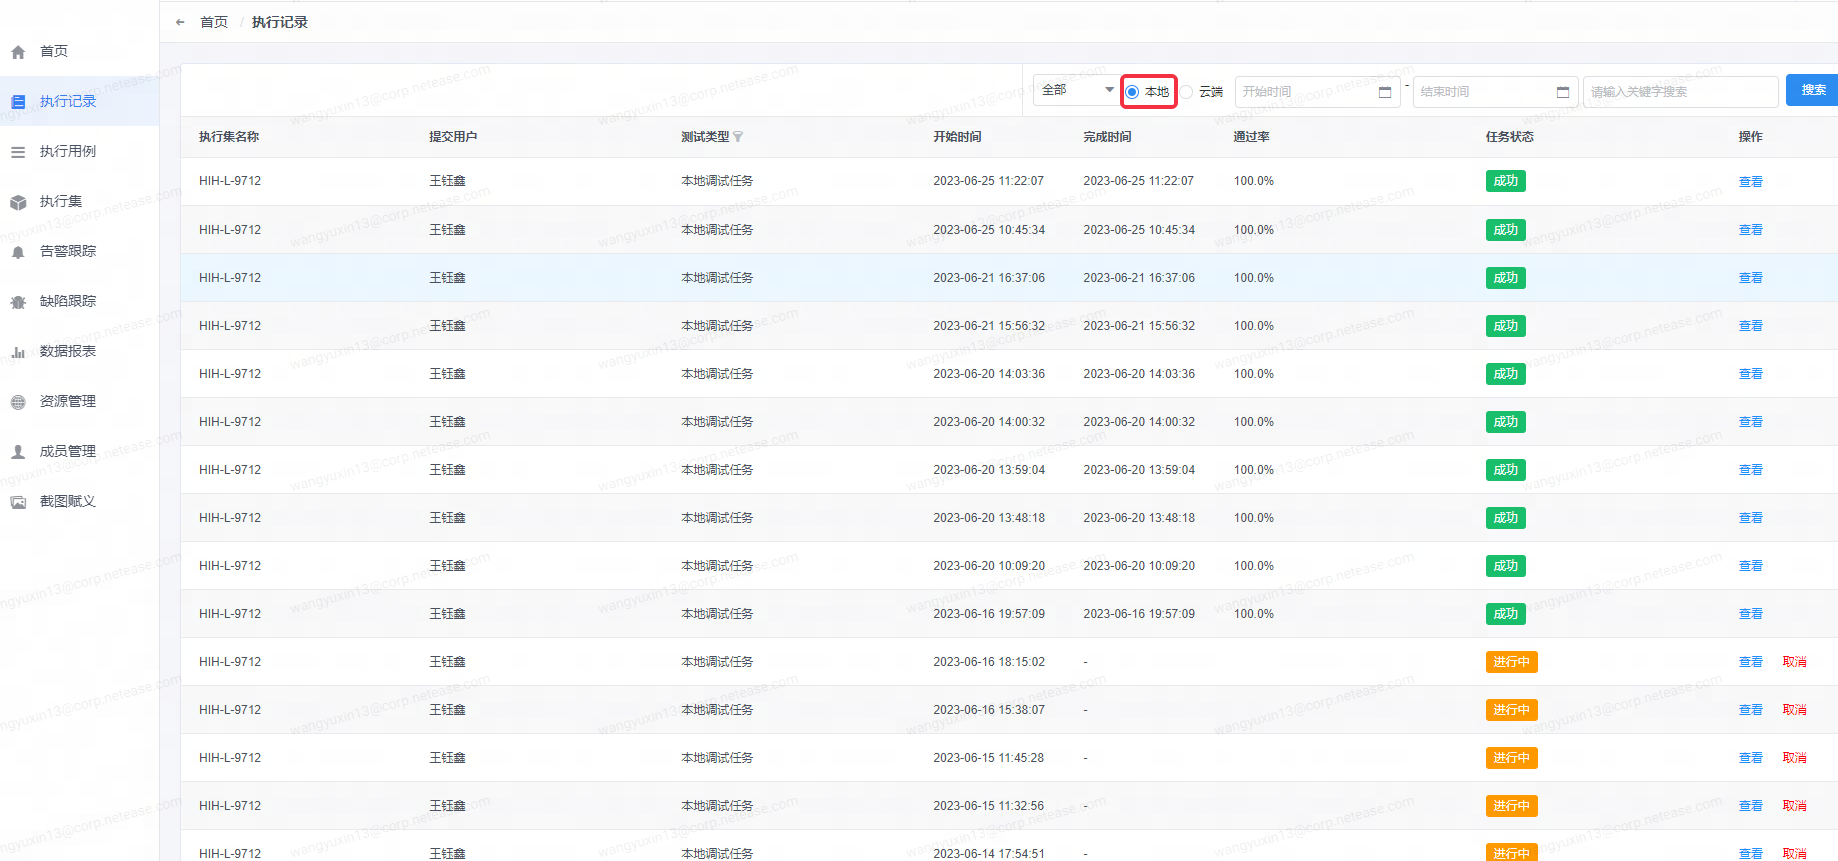The width and height of the screenshot is (1838, 861).
Task: Click the 测试类型 column header
Action: 705,137
